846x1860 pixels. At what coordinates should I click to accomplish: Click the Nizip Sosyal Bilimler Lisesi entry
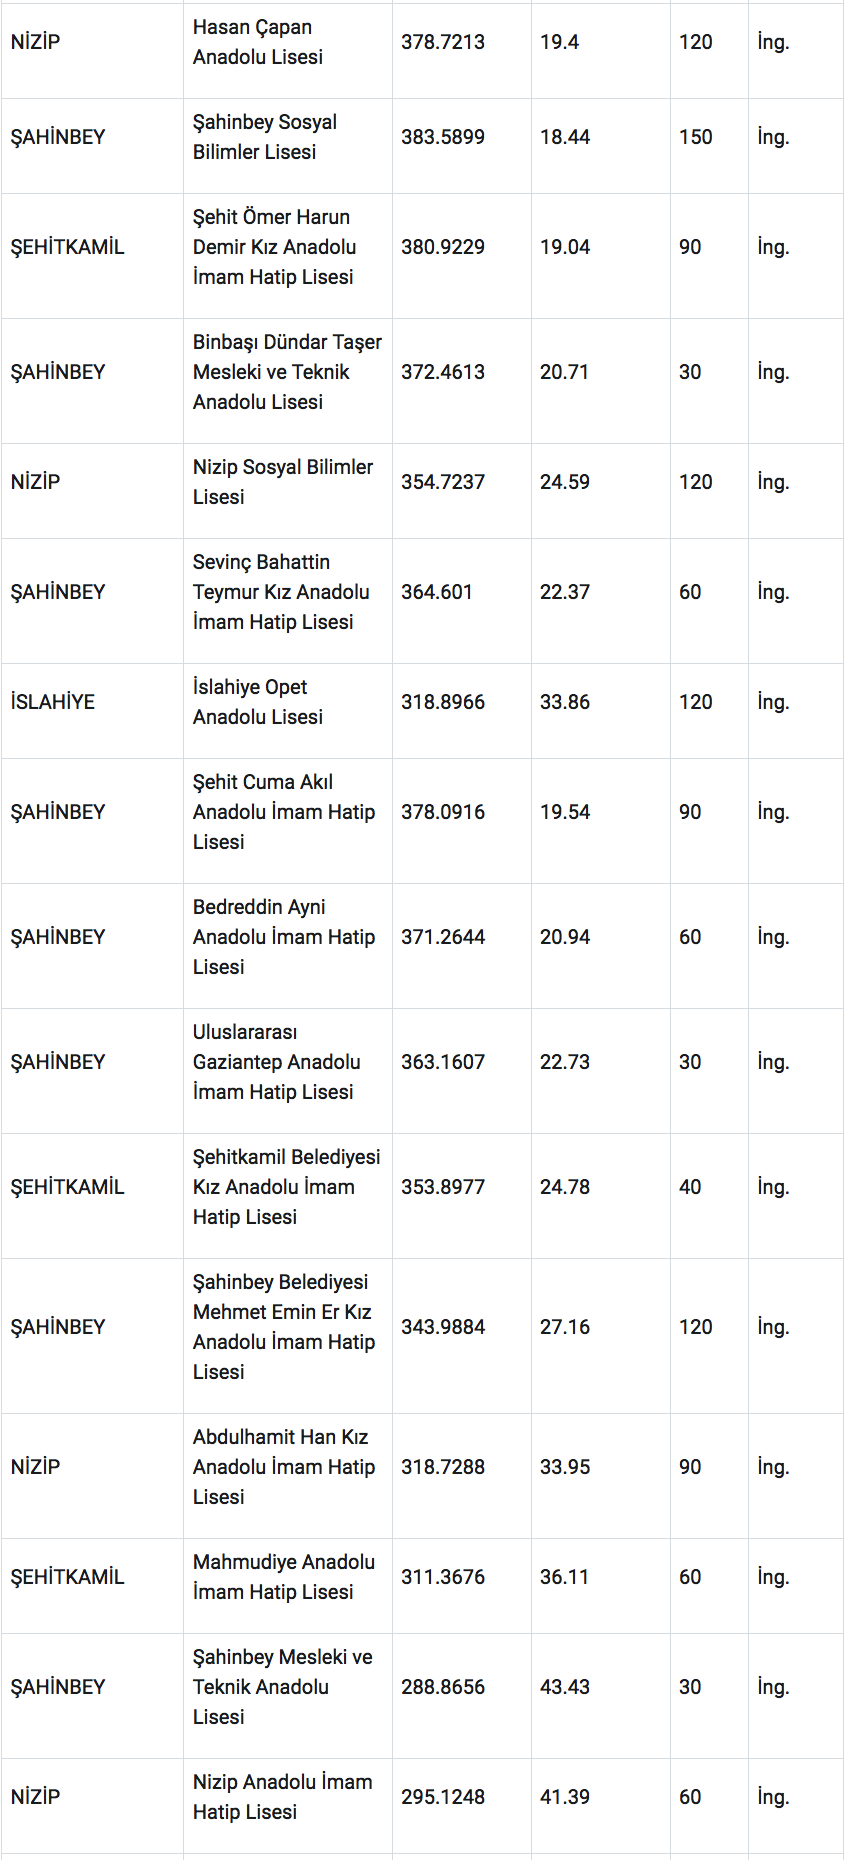283,482
